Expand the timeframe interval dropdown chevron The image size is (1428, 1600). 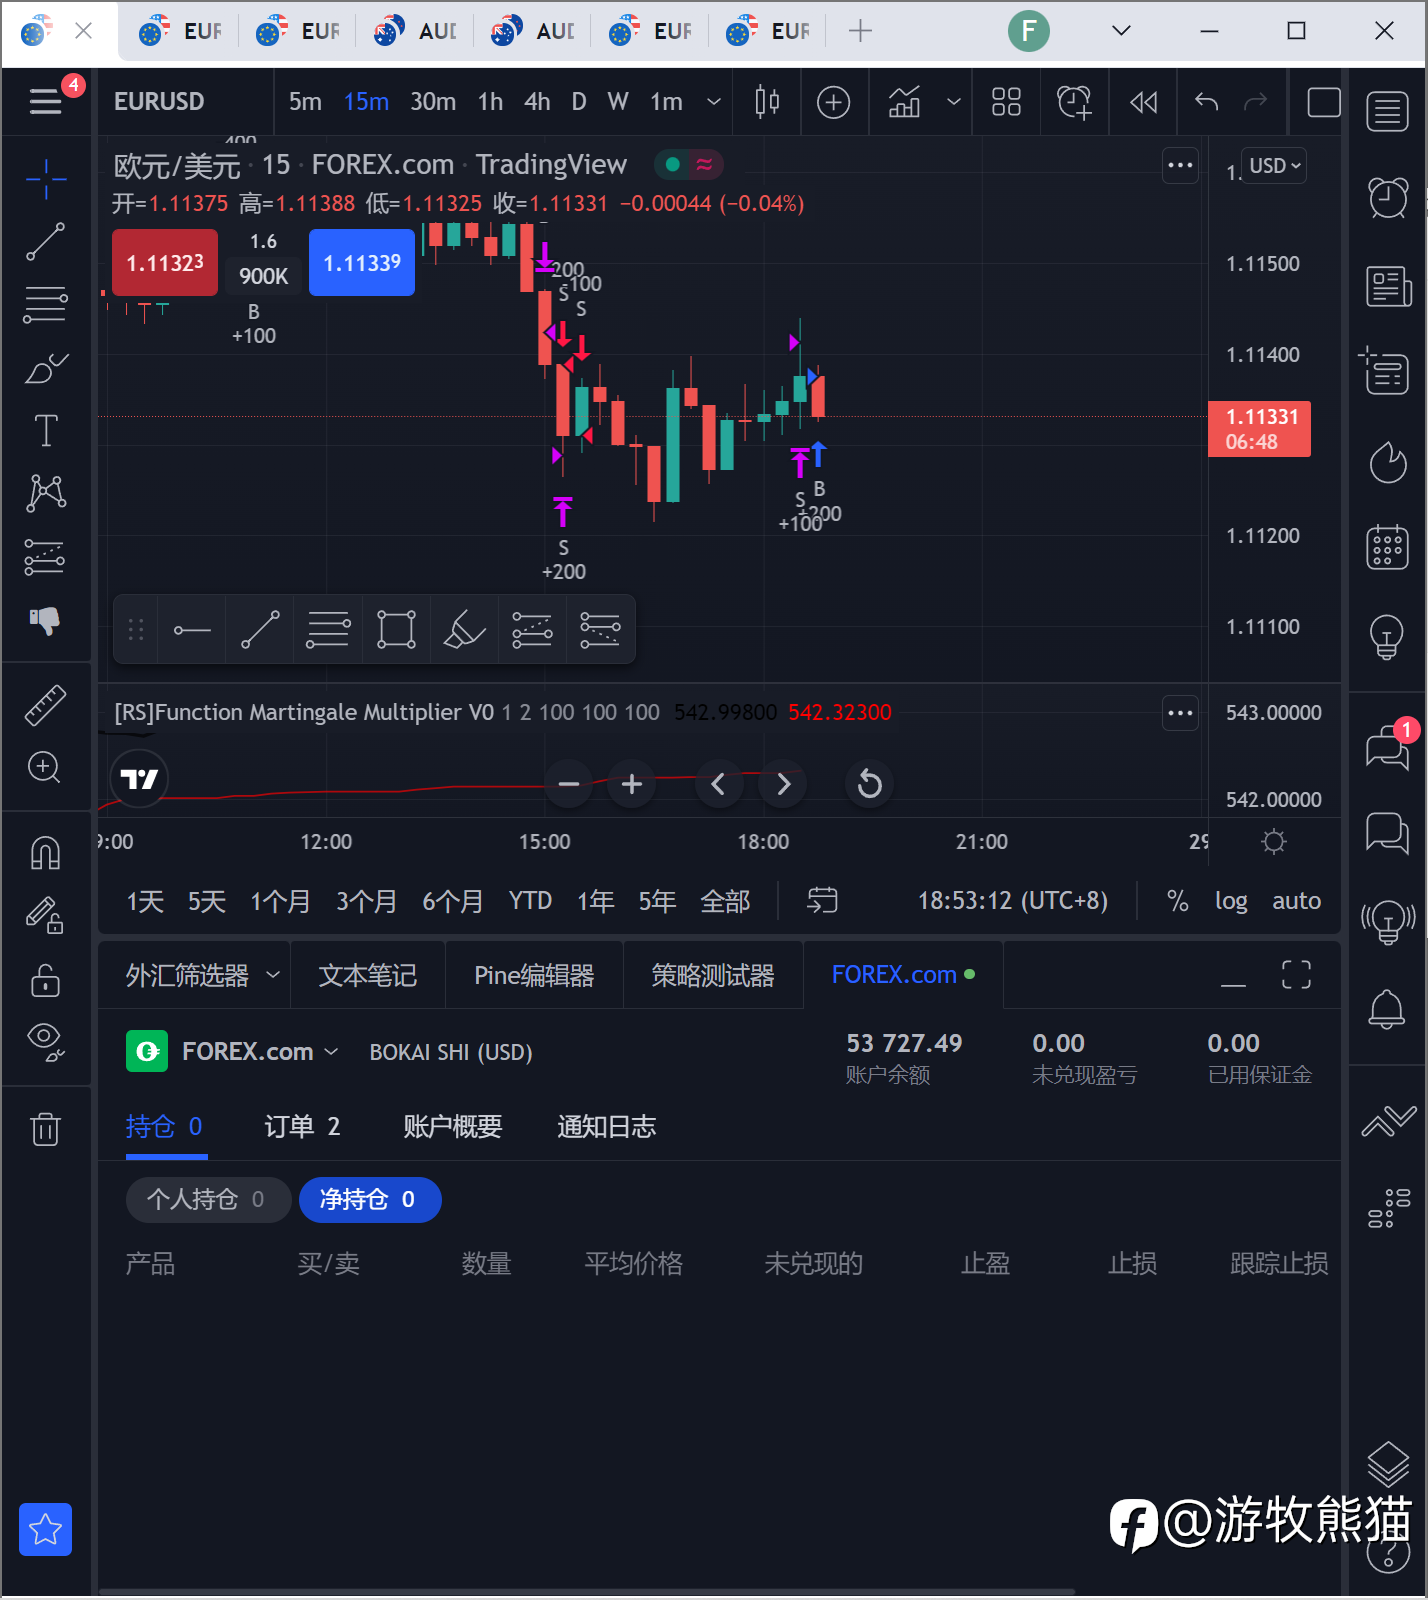click(714, 102)
